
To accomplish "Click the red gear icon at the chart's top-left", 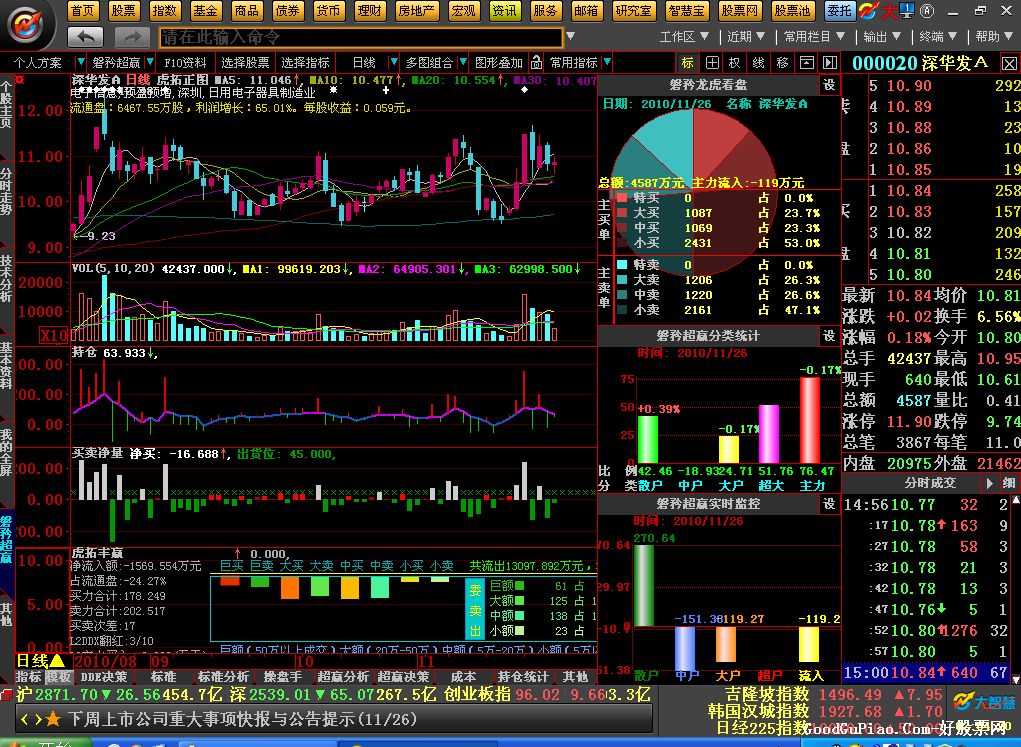I will coord(20,79).
